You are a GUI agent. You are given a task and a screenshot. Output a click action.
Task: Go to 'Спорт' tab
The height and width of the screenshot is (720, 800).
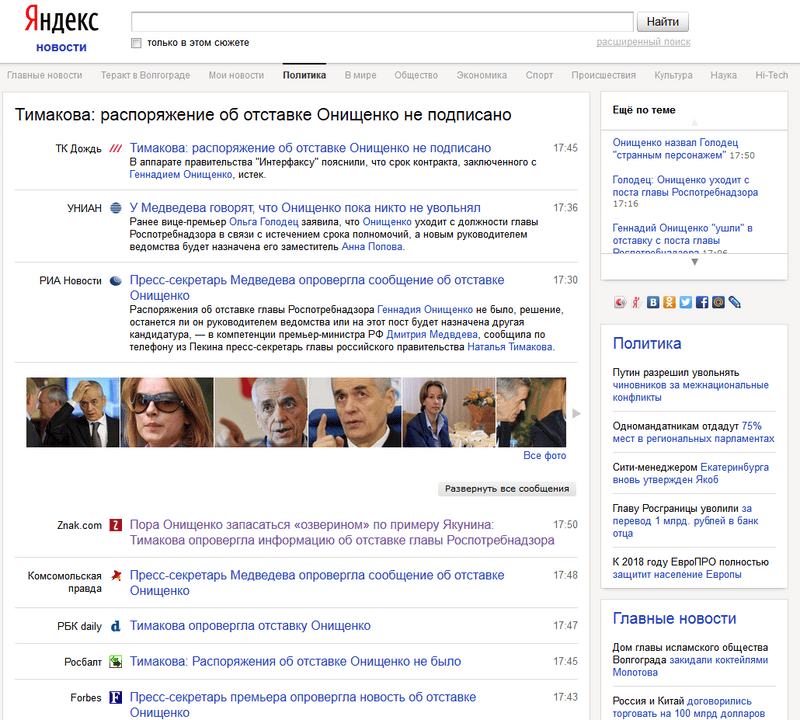tap(539, 75)
